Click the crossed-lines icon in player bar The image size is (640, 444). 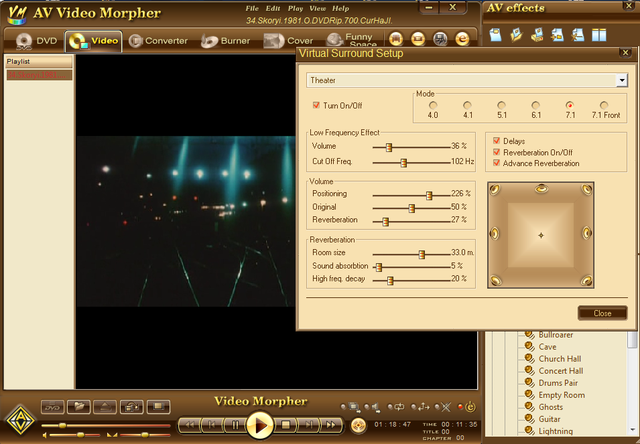tap(446, 407)
